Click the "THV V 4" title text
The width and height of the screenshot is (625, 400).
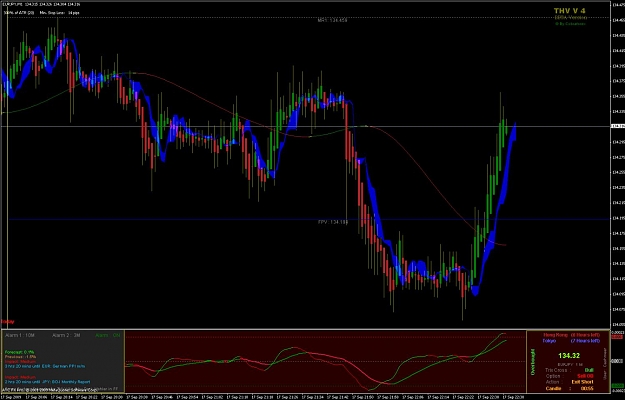(x=569, y=11)
